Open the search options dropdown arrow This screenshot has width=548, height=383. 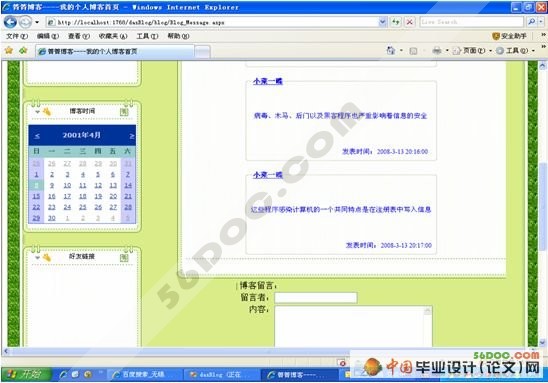coord(541,22)
